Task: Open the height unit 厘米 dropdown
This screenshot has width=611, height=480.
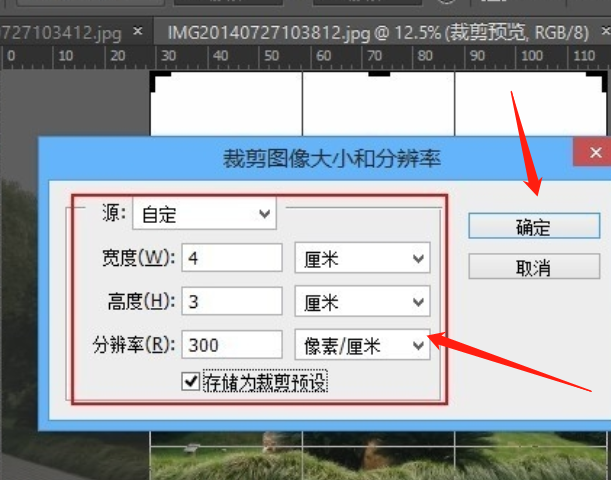Action: coord(362,301)
